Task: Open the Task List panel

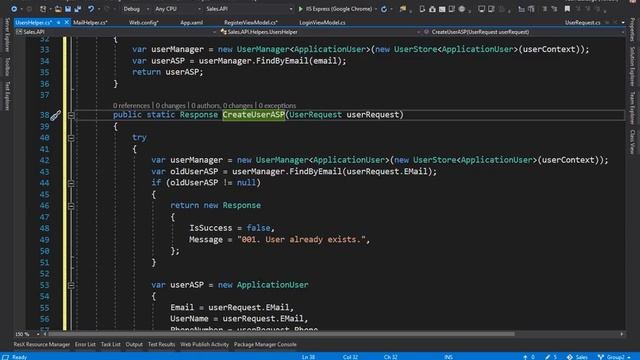Action: click(x=111, y=344)
